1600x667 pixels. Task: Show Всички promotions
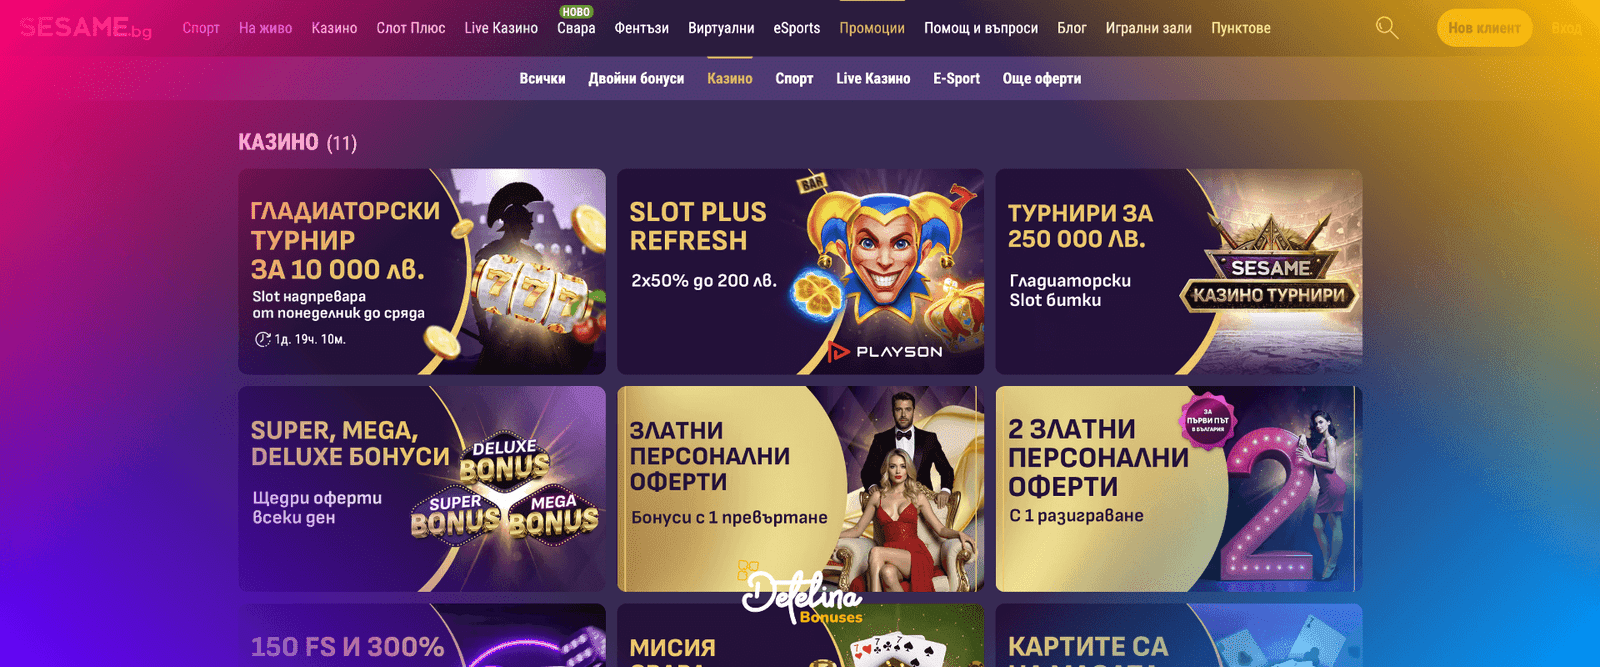coord(542,78)
